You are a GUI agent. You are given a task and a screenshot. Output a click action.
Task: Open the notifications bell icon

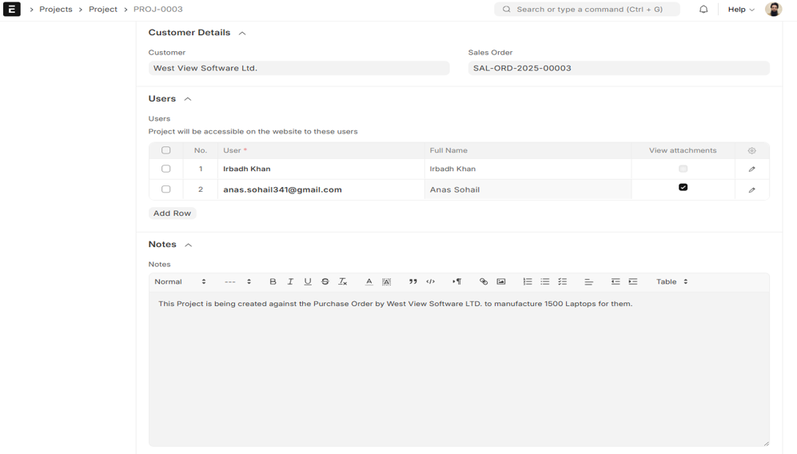pos(703,9)
